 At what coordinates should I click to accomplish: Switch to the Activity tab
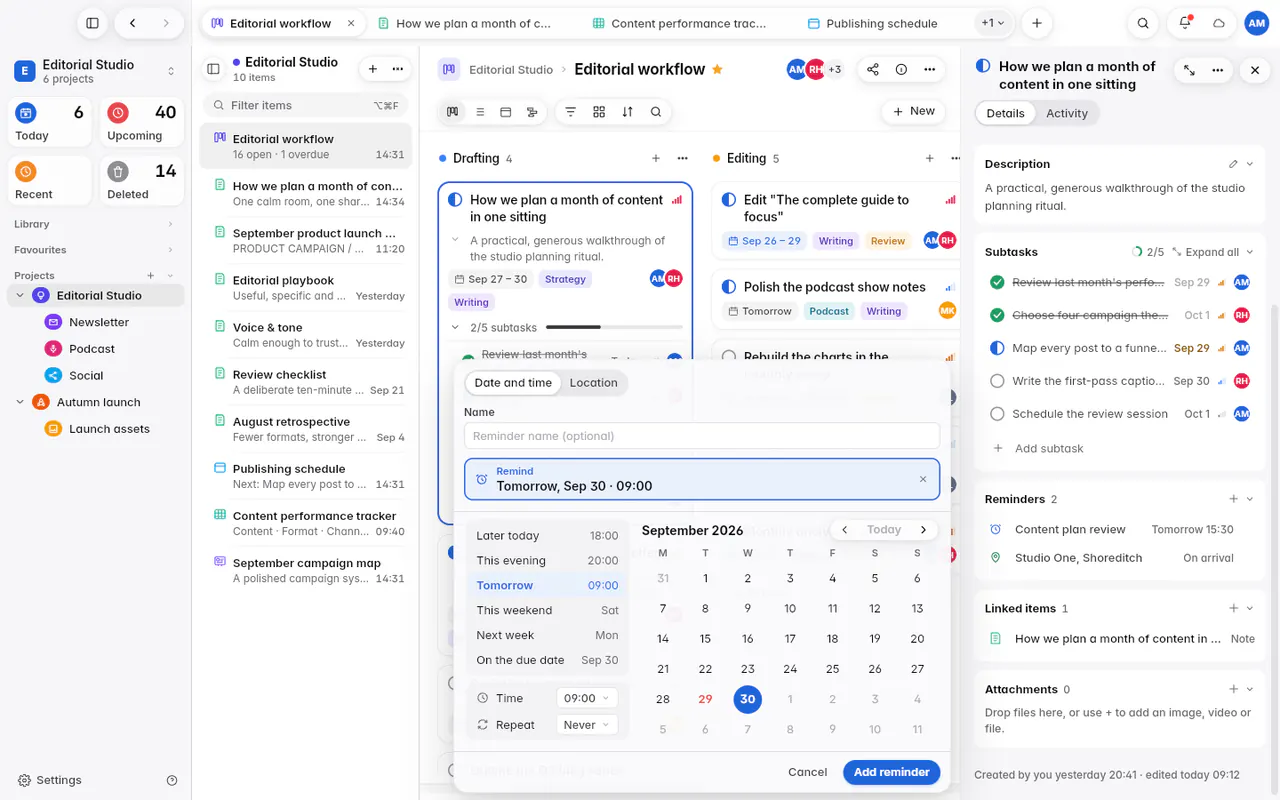(1067, 113)
